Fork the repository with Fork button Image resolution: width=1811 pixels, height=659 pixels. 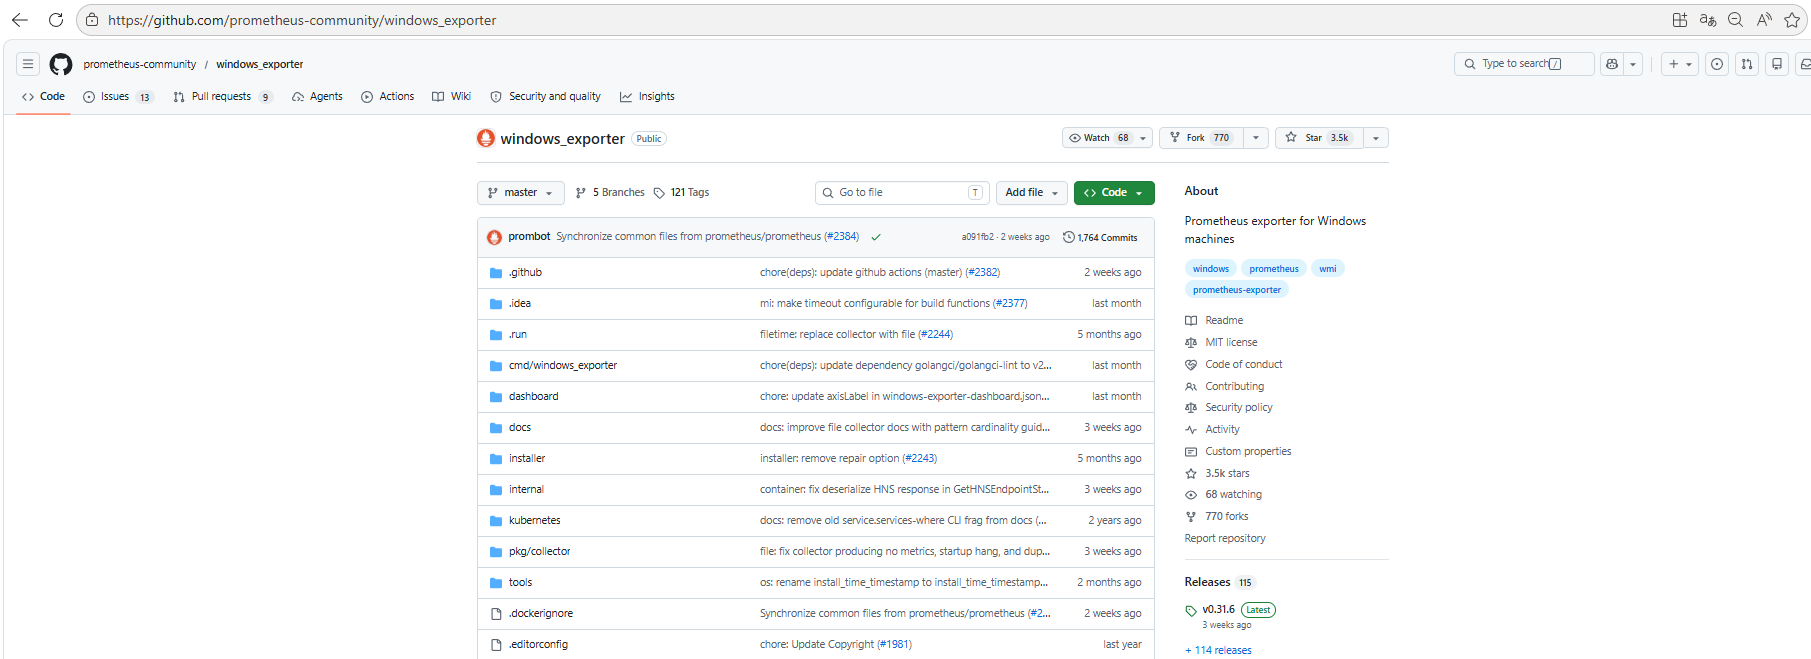pyautogui.click(x=1201, y=138)
